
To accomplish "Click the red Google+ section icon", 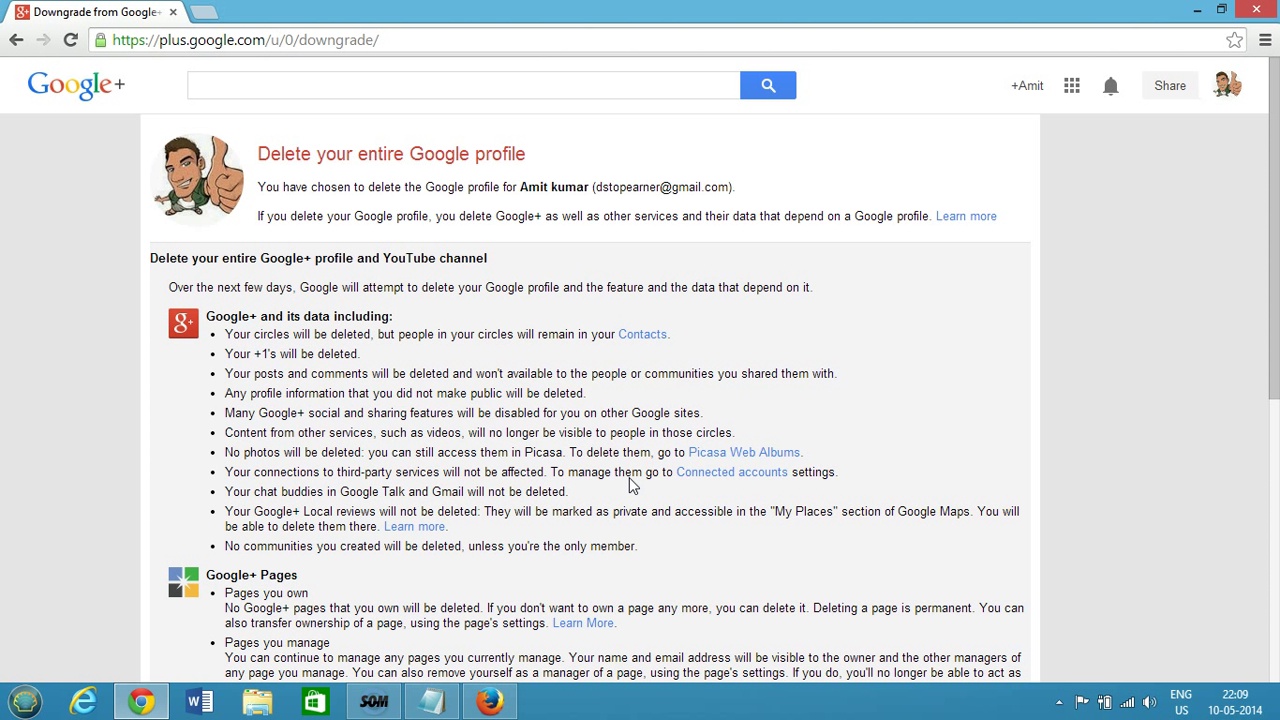I will pos(183,323).
